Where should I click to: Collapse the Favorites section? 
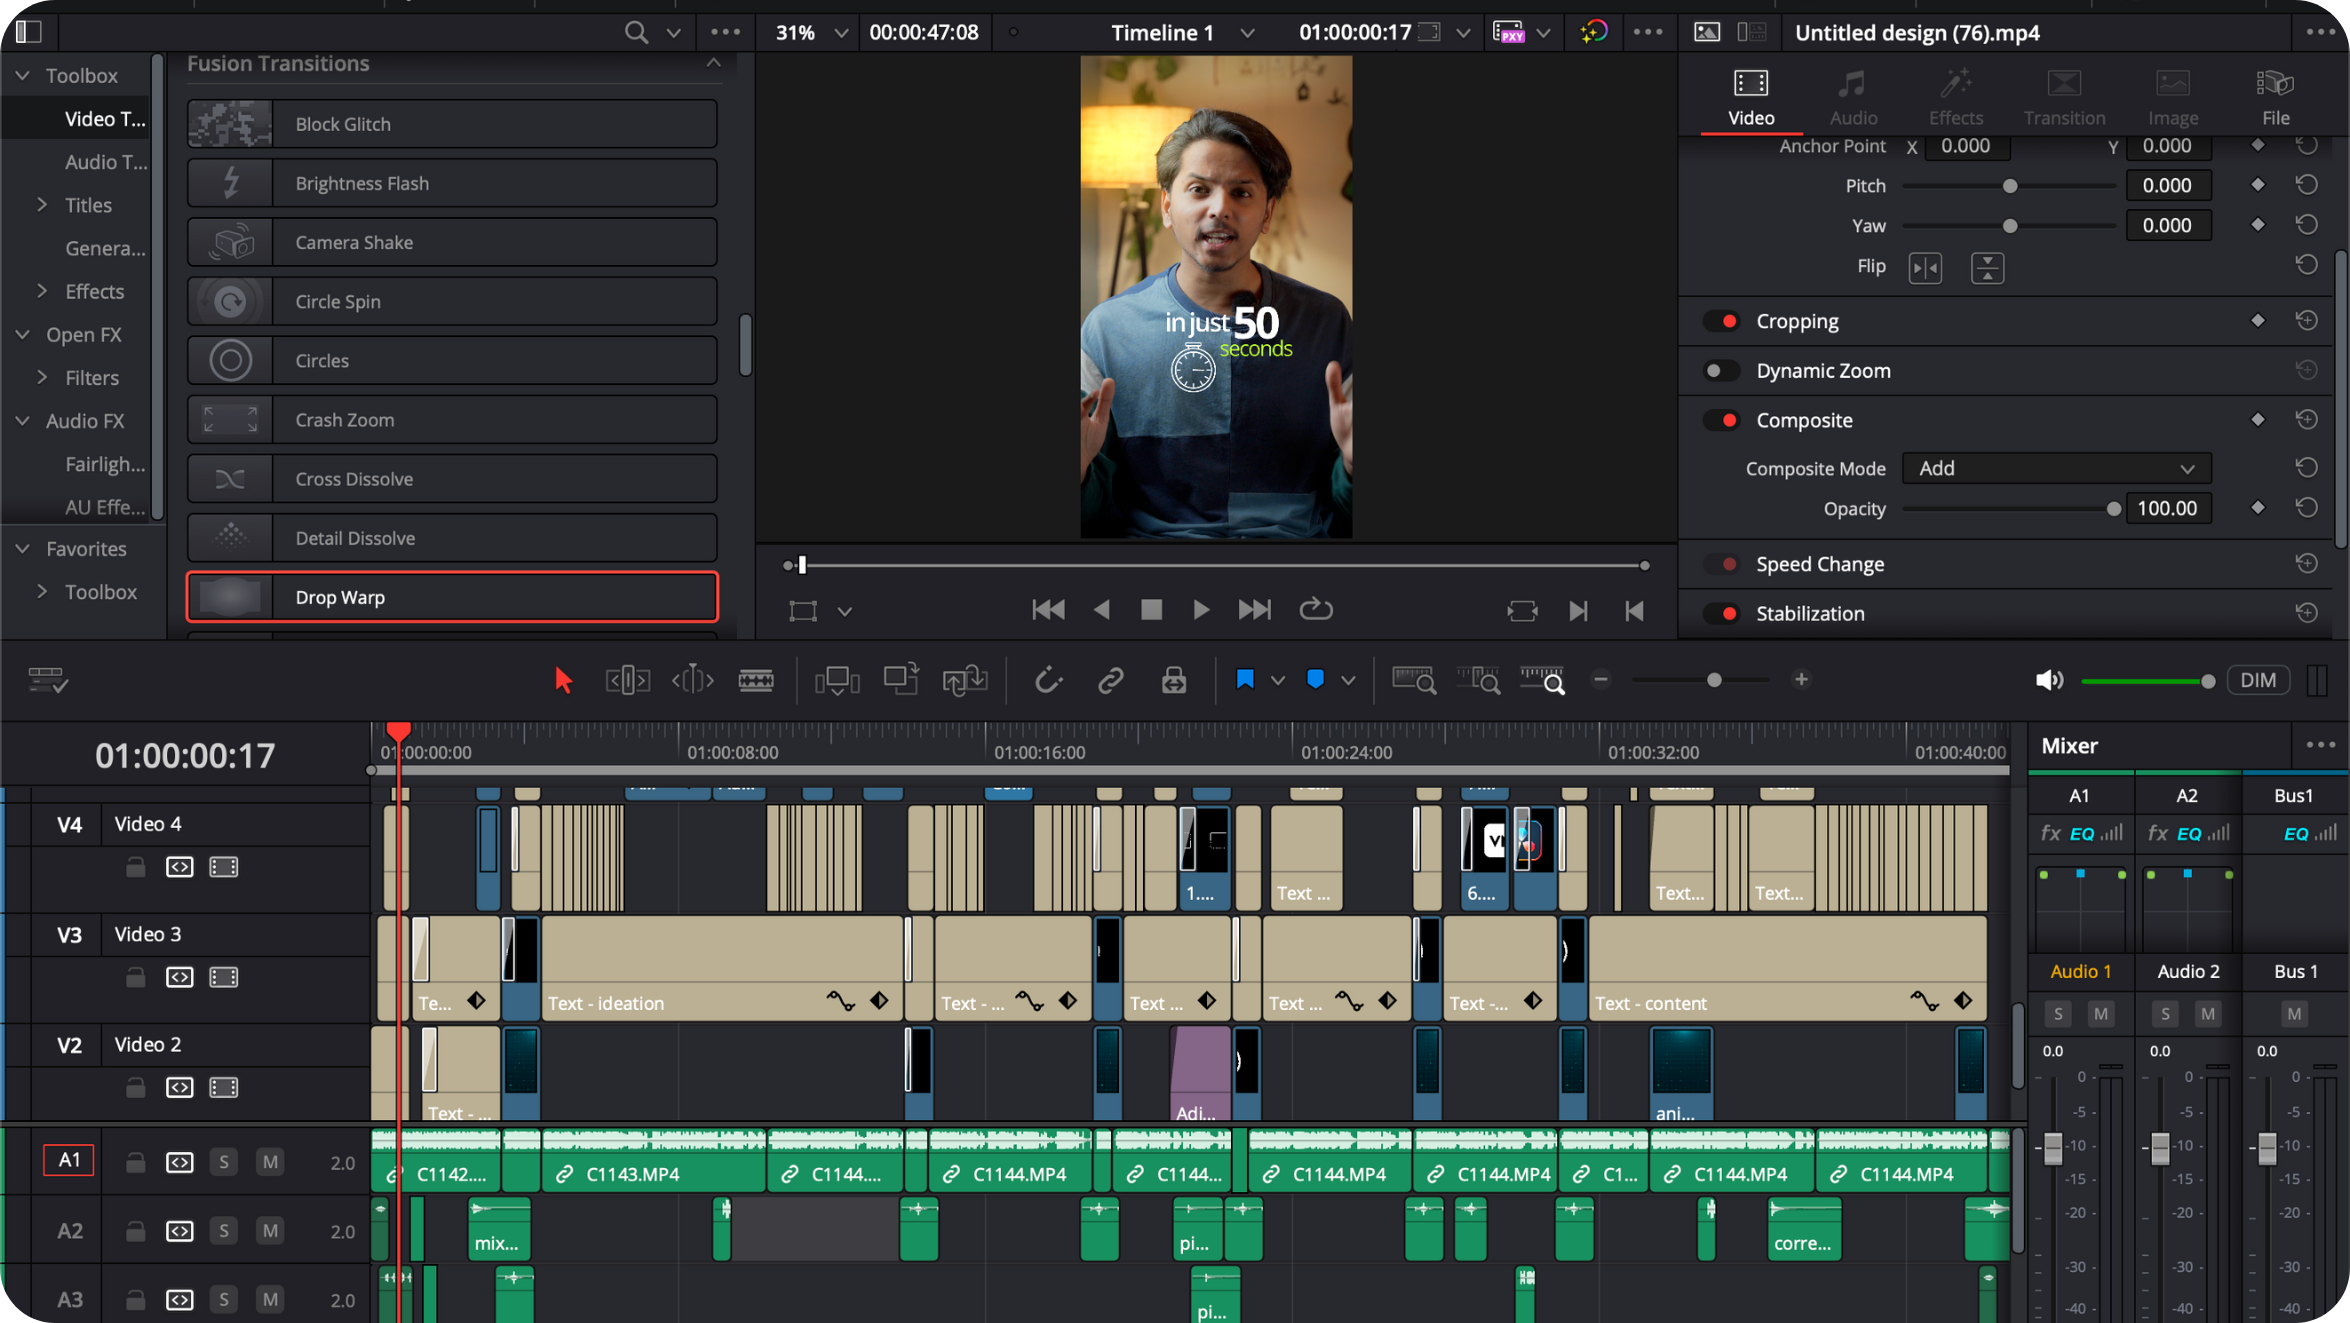[x=22, y=549]
